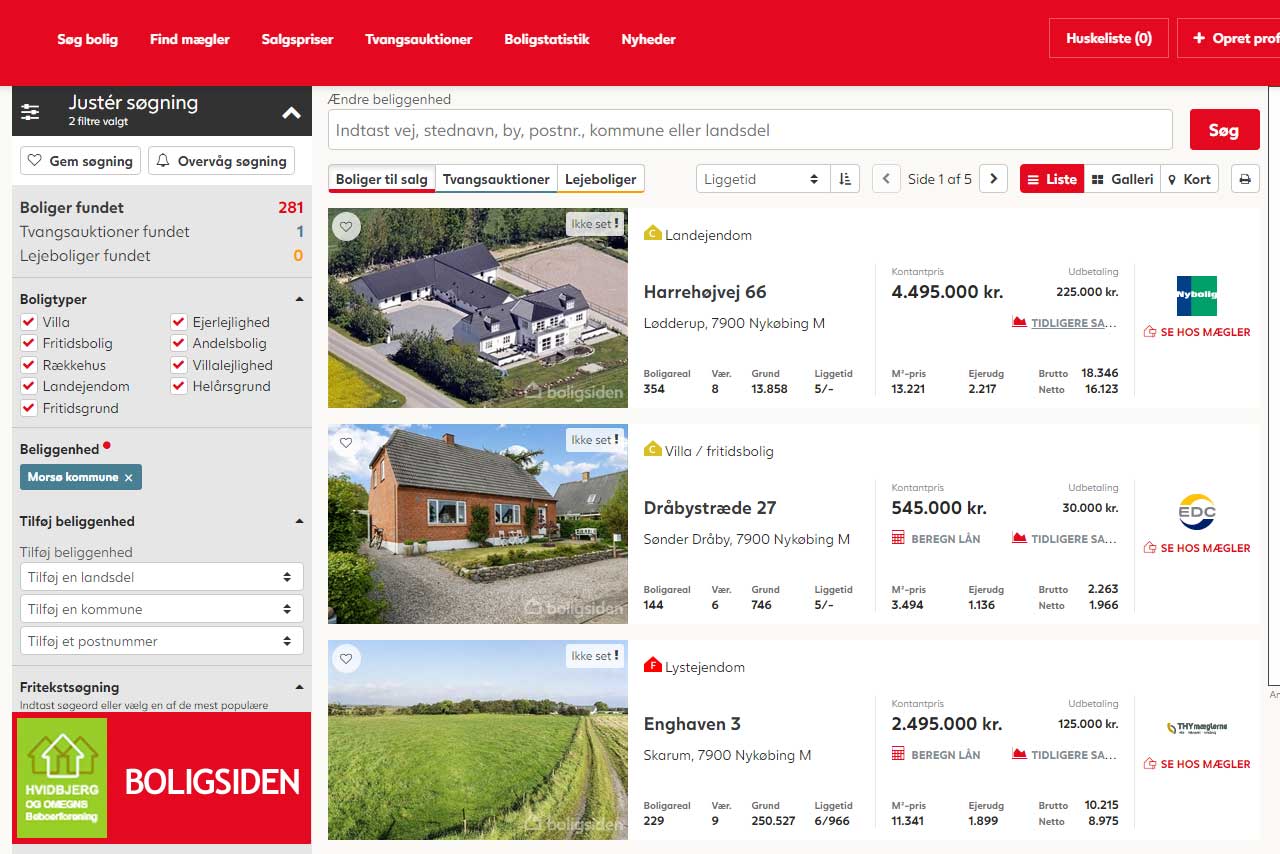The width and height of the screenshot is (1280, 854).
Task: Uncheck the Ejerlejlighed checkbox
Action: click(x=179, y=322)
